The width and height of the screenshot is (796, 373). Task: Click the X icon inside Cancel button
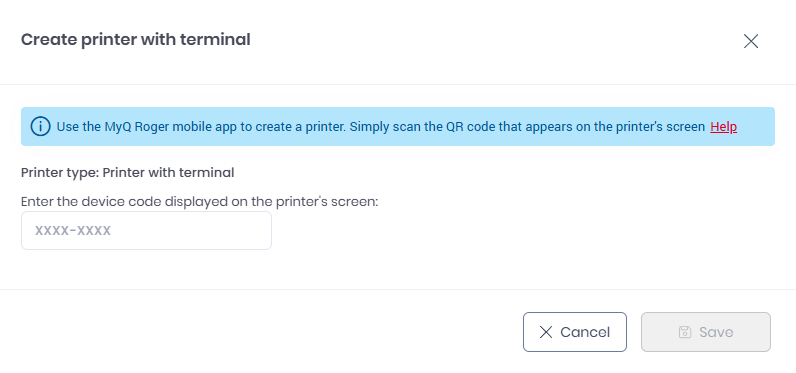546,332
